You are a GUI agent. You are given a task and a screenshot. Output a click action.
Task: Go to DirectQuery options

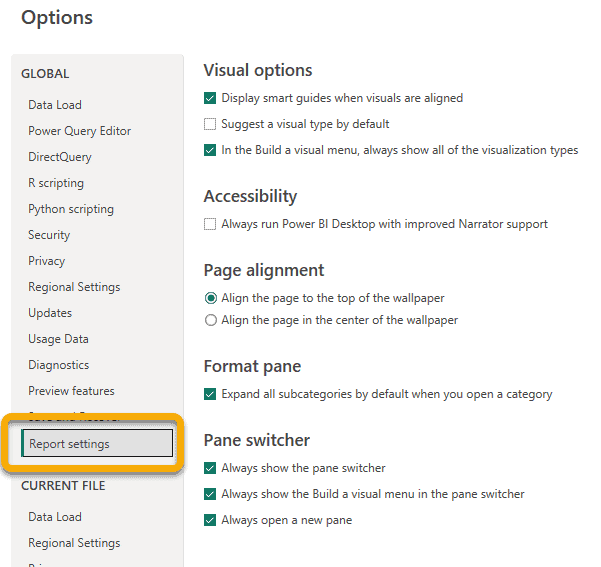pos(60,157)
